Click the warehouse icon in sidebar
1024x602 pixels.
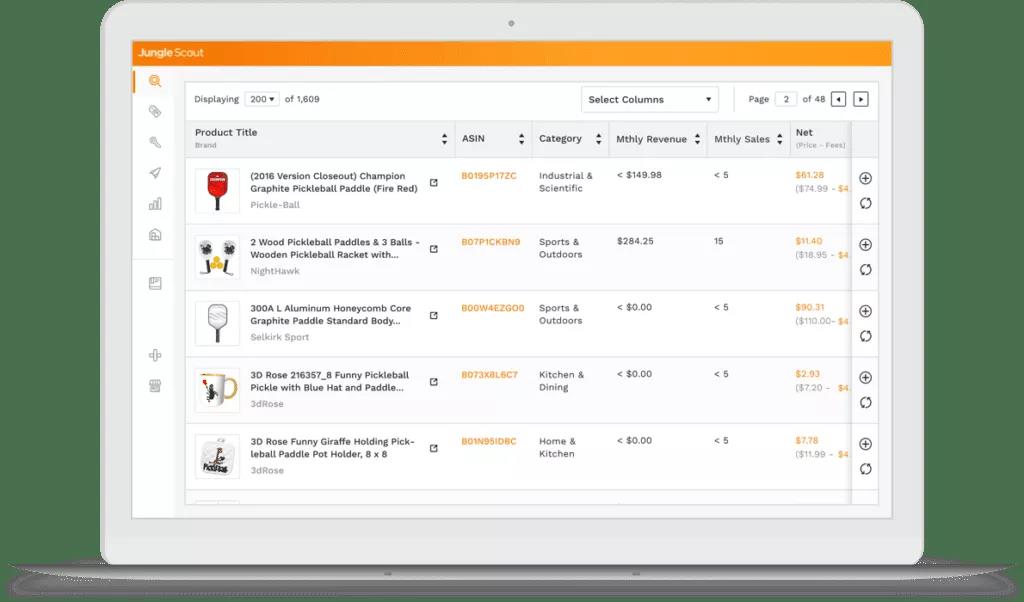pyautogui.click(x=155, y=235)
